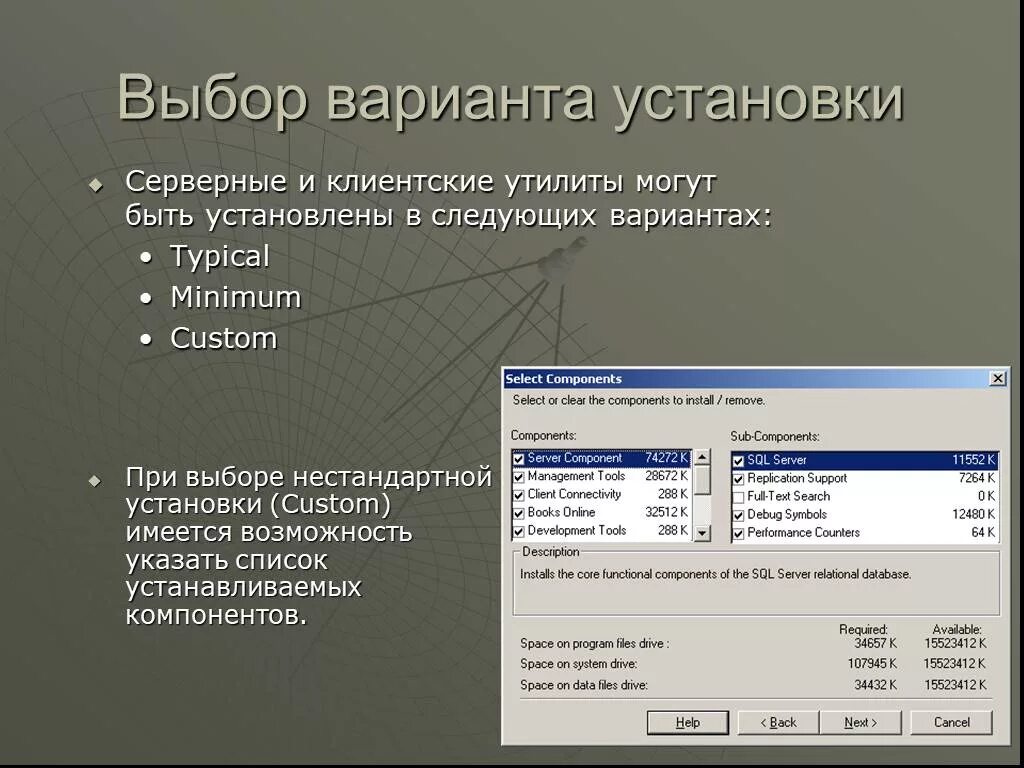Click the Components list scroll up arrow
This screenshot has width=1024, height=768.
(x=702, y=457)
